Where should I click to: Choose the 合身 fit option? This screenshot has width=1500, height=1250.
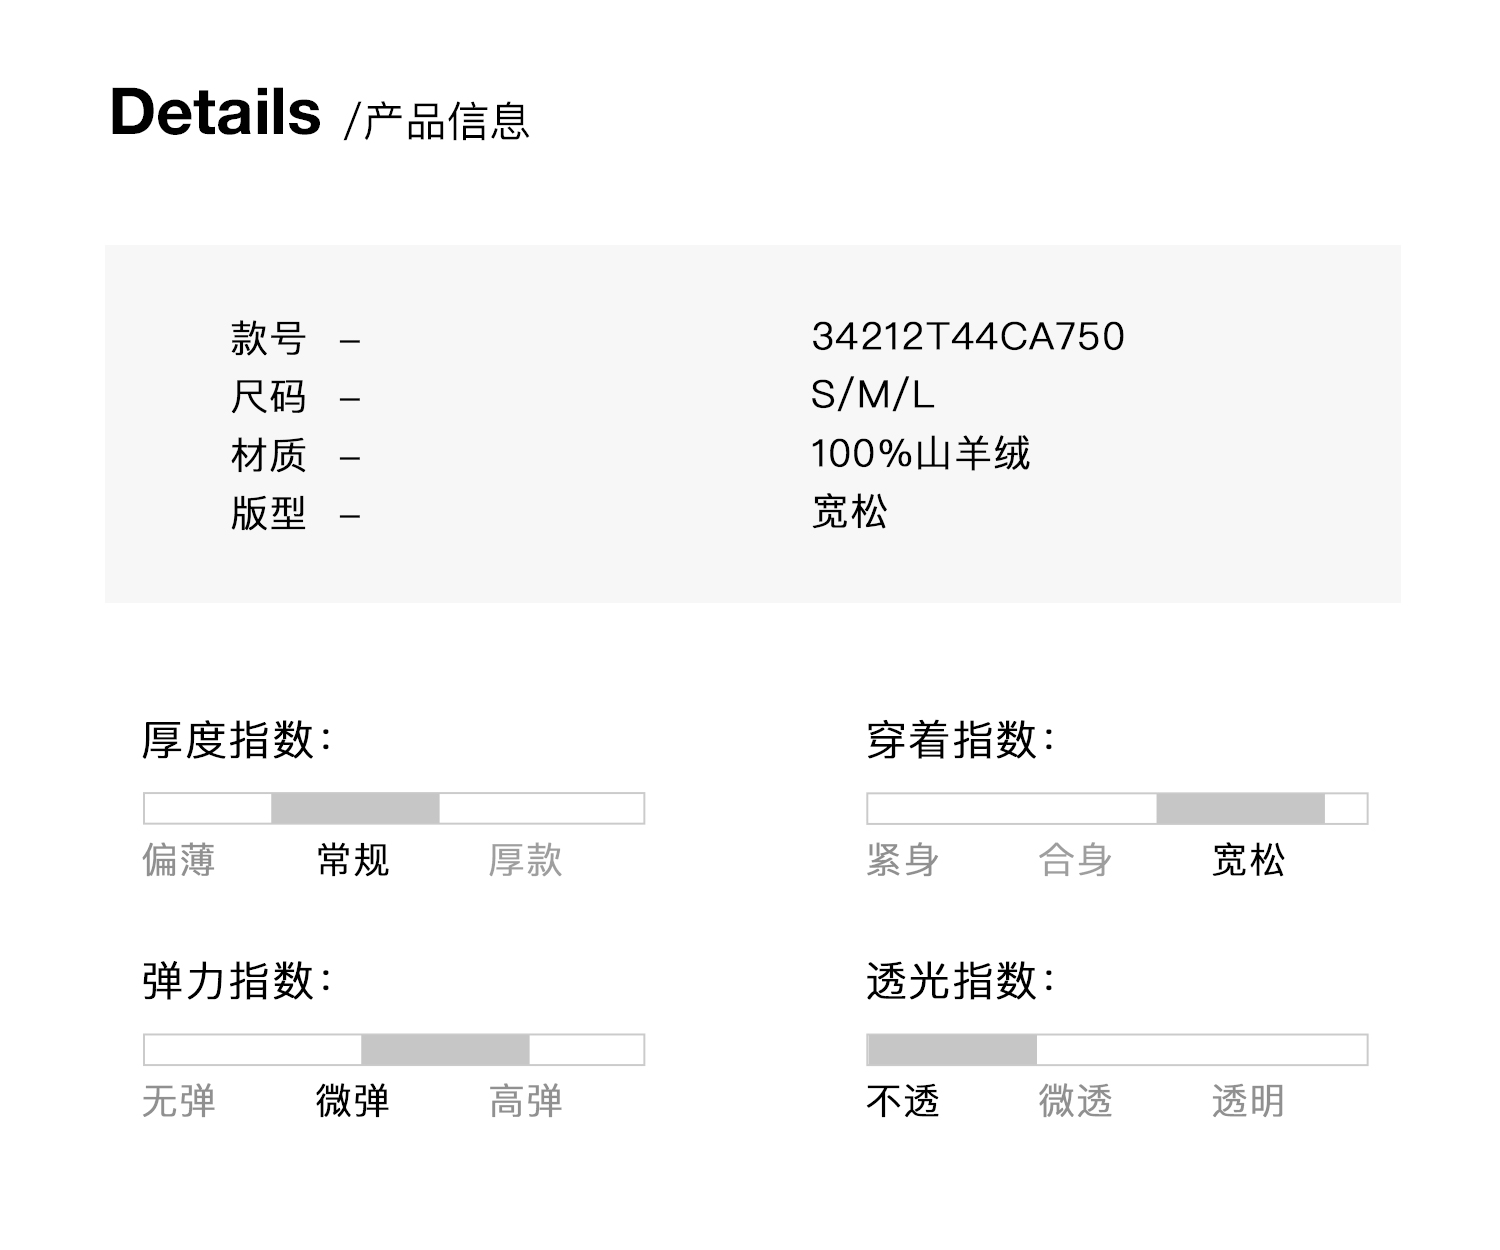[1075, 860]
